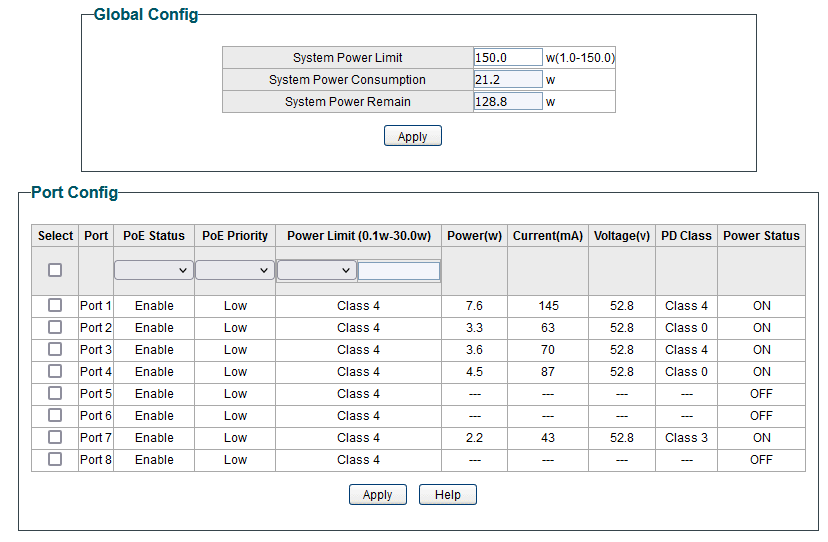This screenshot has width=828, height=542.
Task: Tick the checkbox for Port 2
Action: (x=55, y=327)
